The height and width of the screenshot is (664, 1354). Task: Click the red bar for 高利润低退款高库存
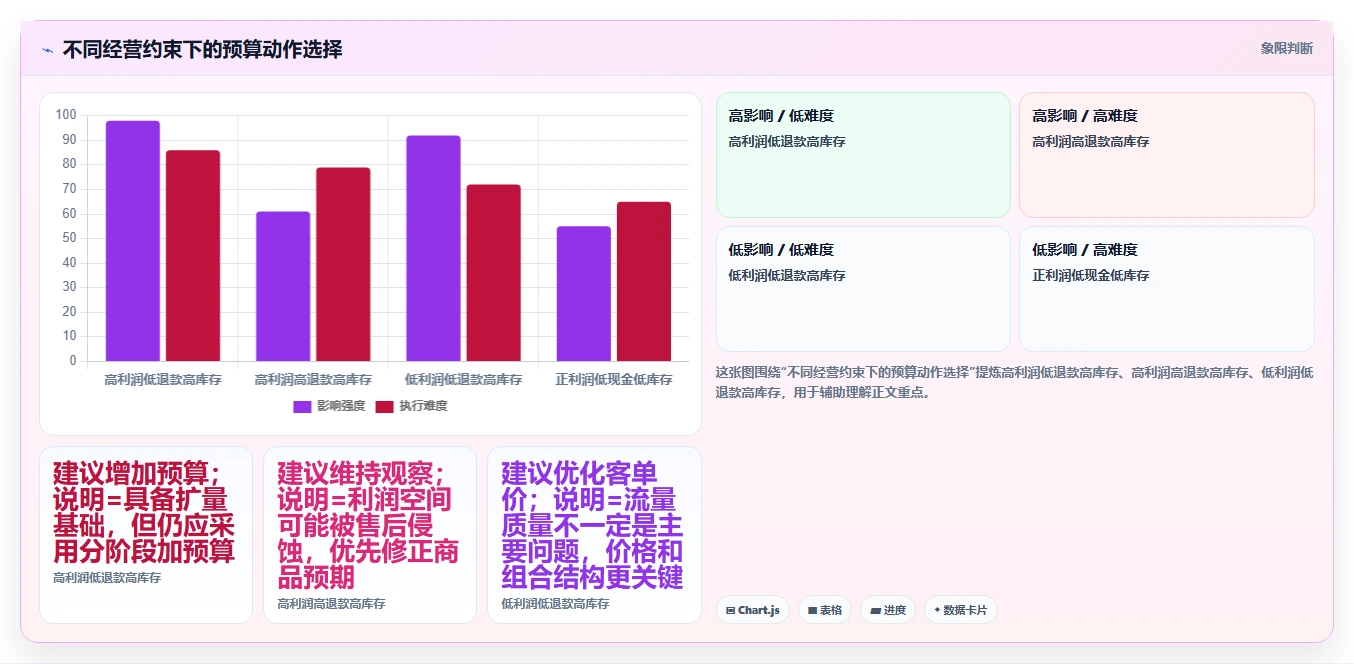tap(193, 256)
